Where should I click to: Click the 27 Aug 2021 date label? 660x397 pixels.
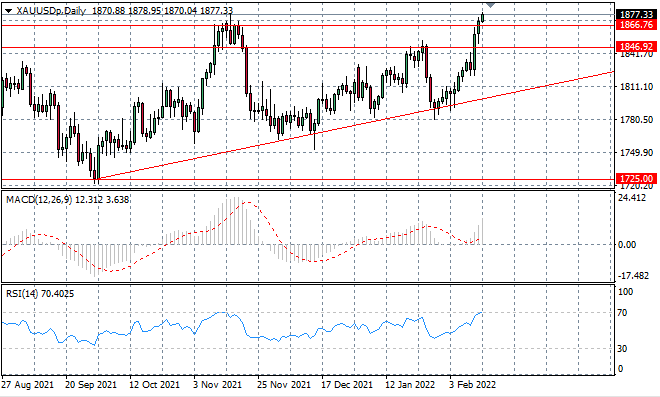point(27,384)
